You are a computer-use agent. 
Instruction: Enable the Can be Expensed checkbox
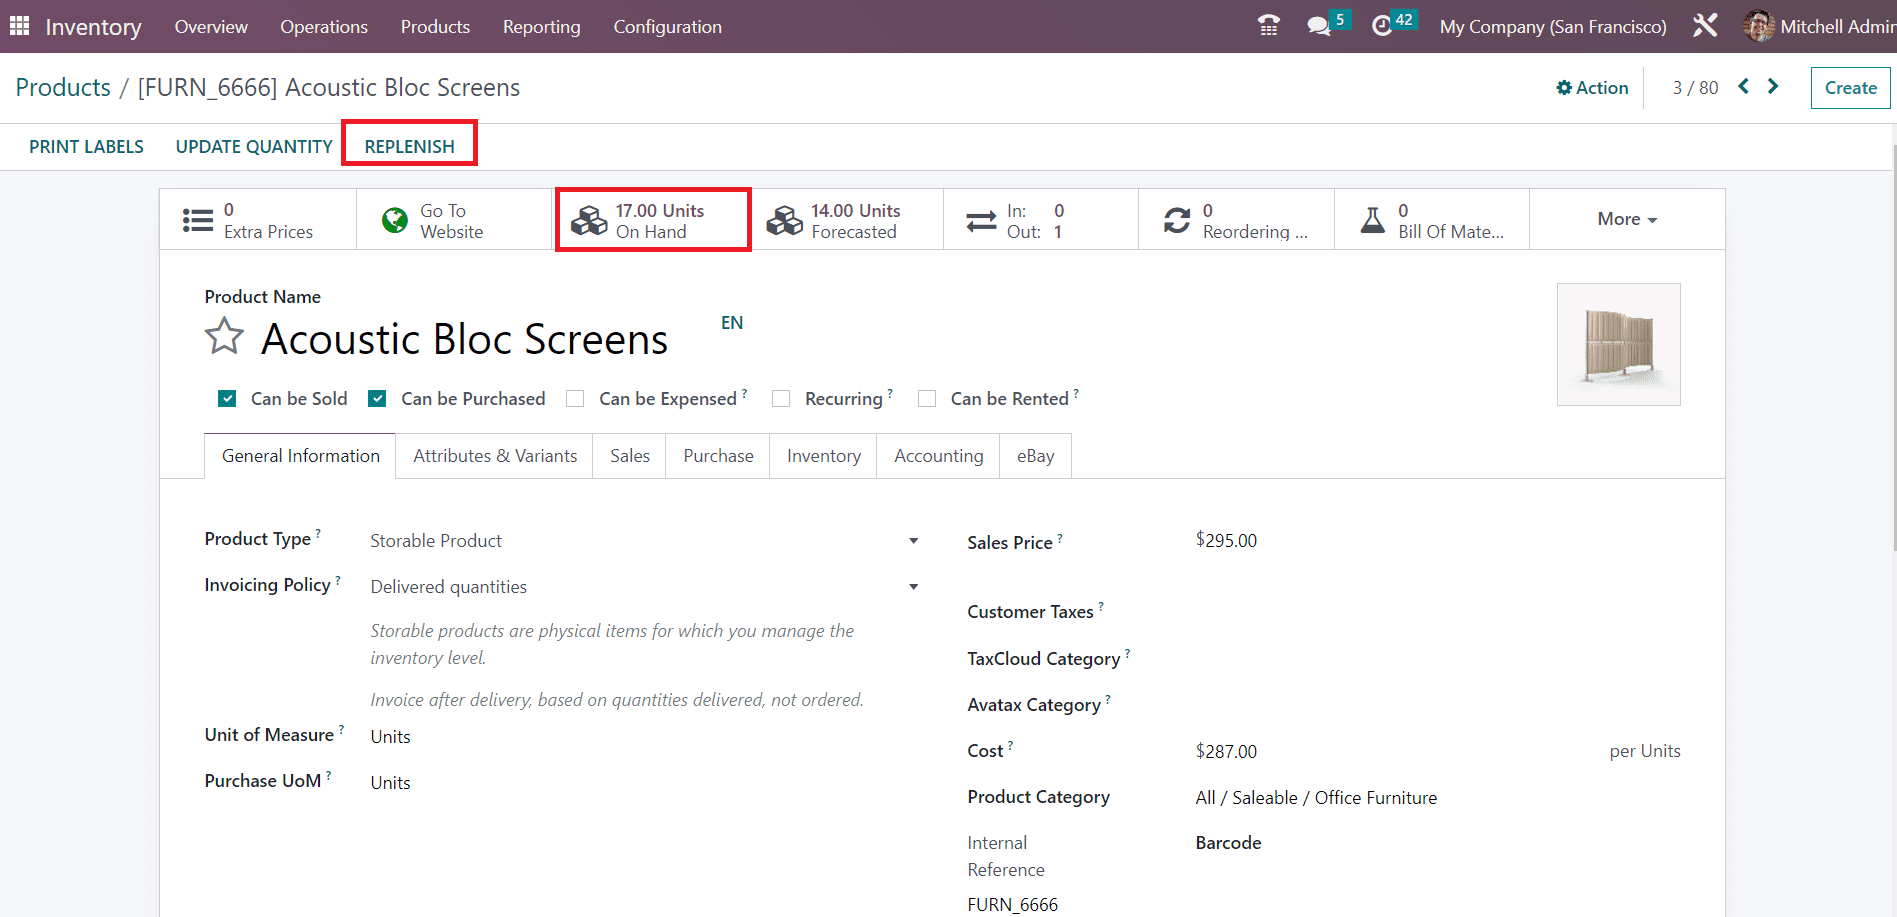pos(575,399)
